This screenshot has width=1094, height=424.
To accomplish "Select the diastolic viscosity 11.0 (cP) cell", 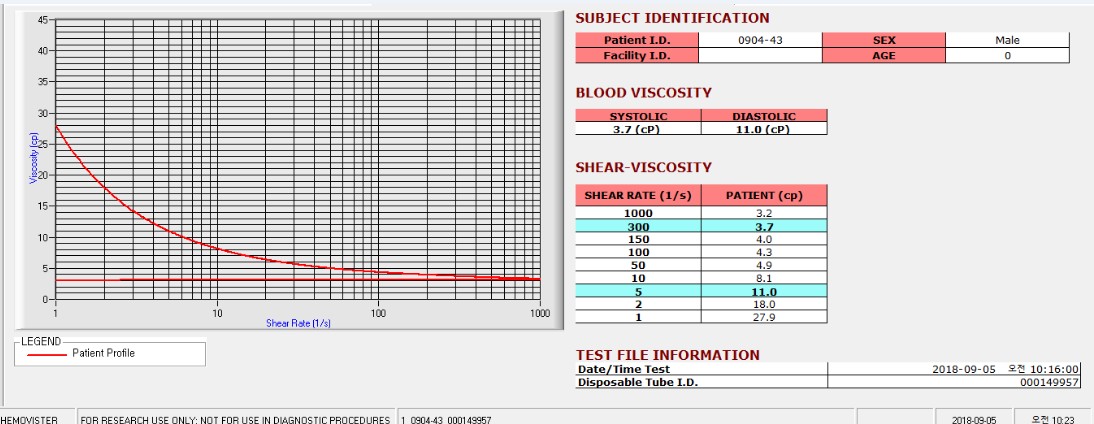I will [x=764, y=129].
